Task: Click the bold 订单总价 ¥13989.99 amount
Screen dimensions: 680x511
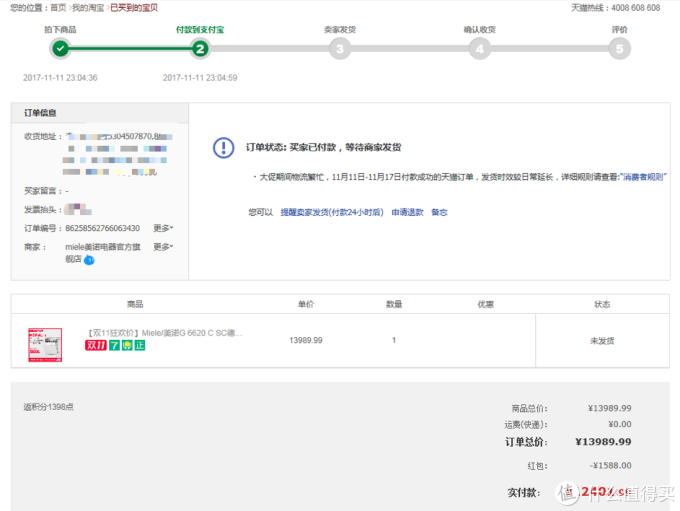Action: pos(603,442)
